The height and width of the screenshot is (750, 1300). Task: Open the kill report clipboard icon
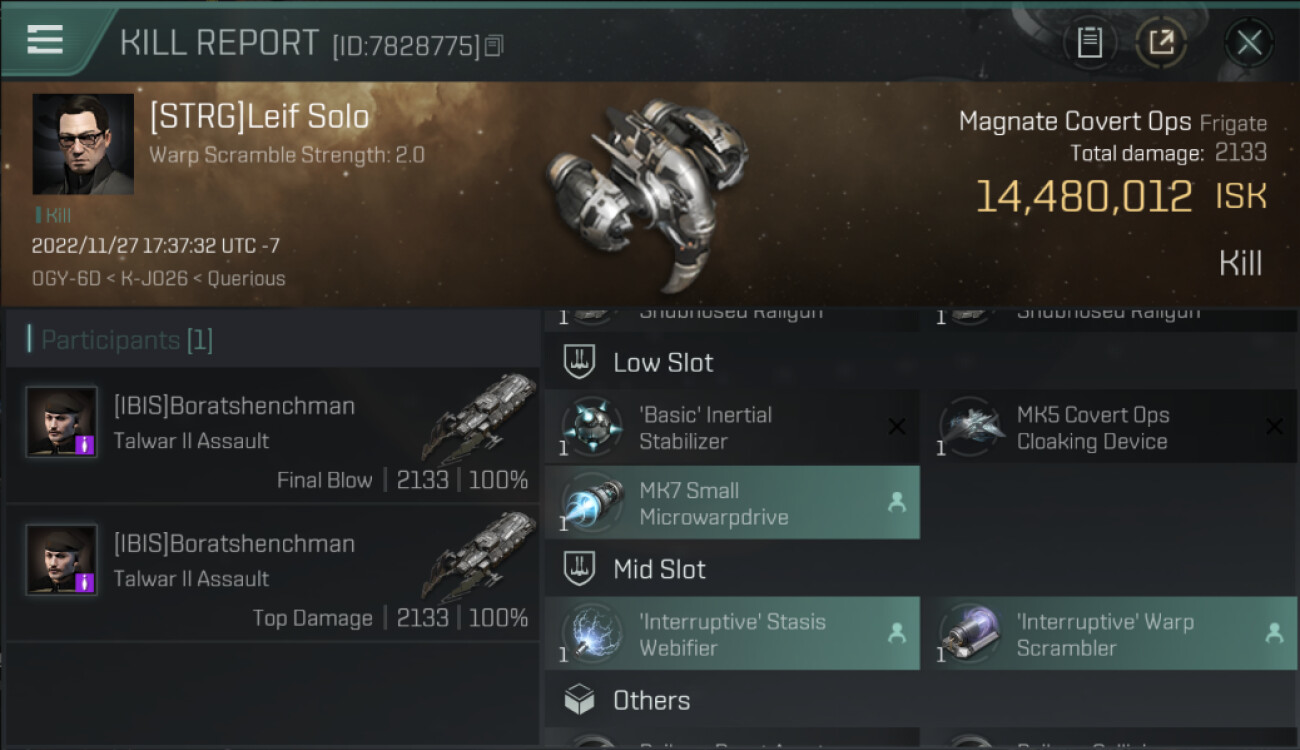coord(1090,42)
